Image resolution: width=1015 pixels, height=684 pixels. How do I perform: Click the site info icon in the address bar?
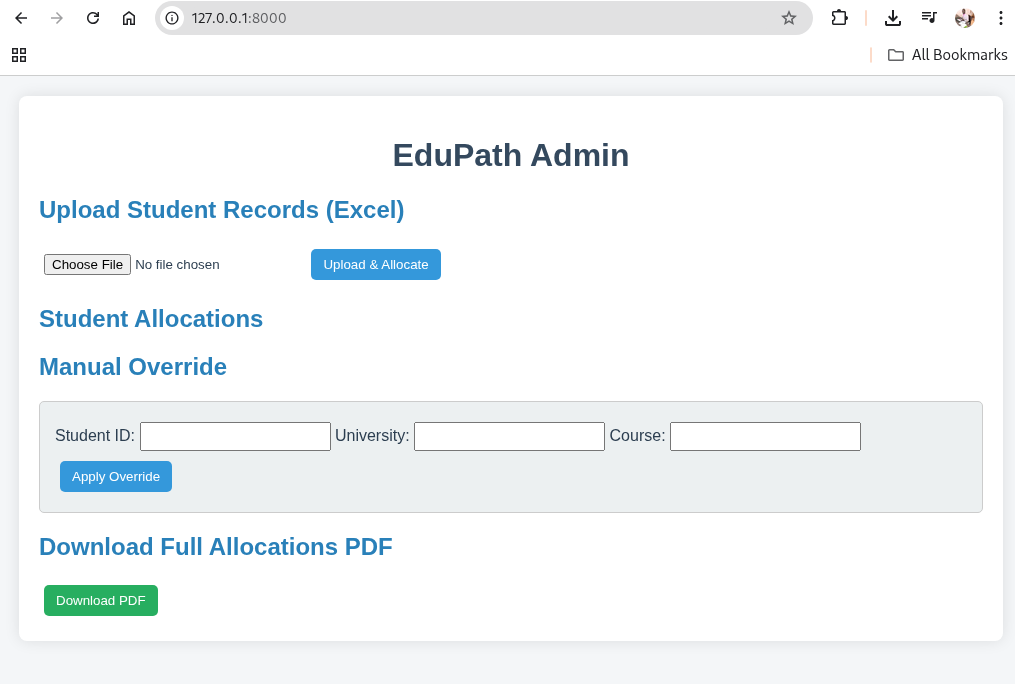[x=174, y=17]
